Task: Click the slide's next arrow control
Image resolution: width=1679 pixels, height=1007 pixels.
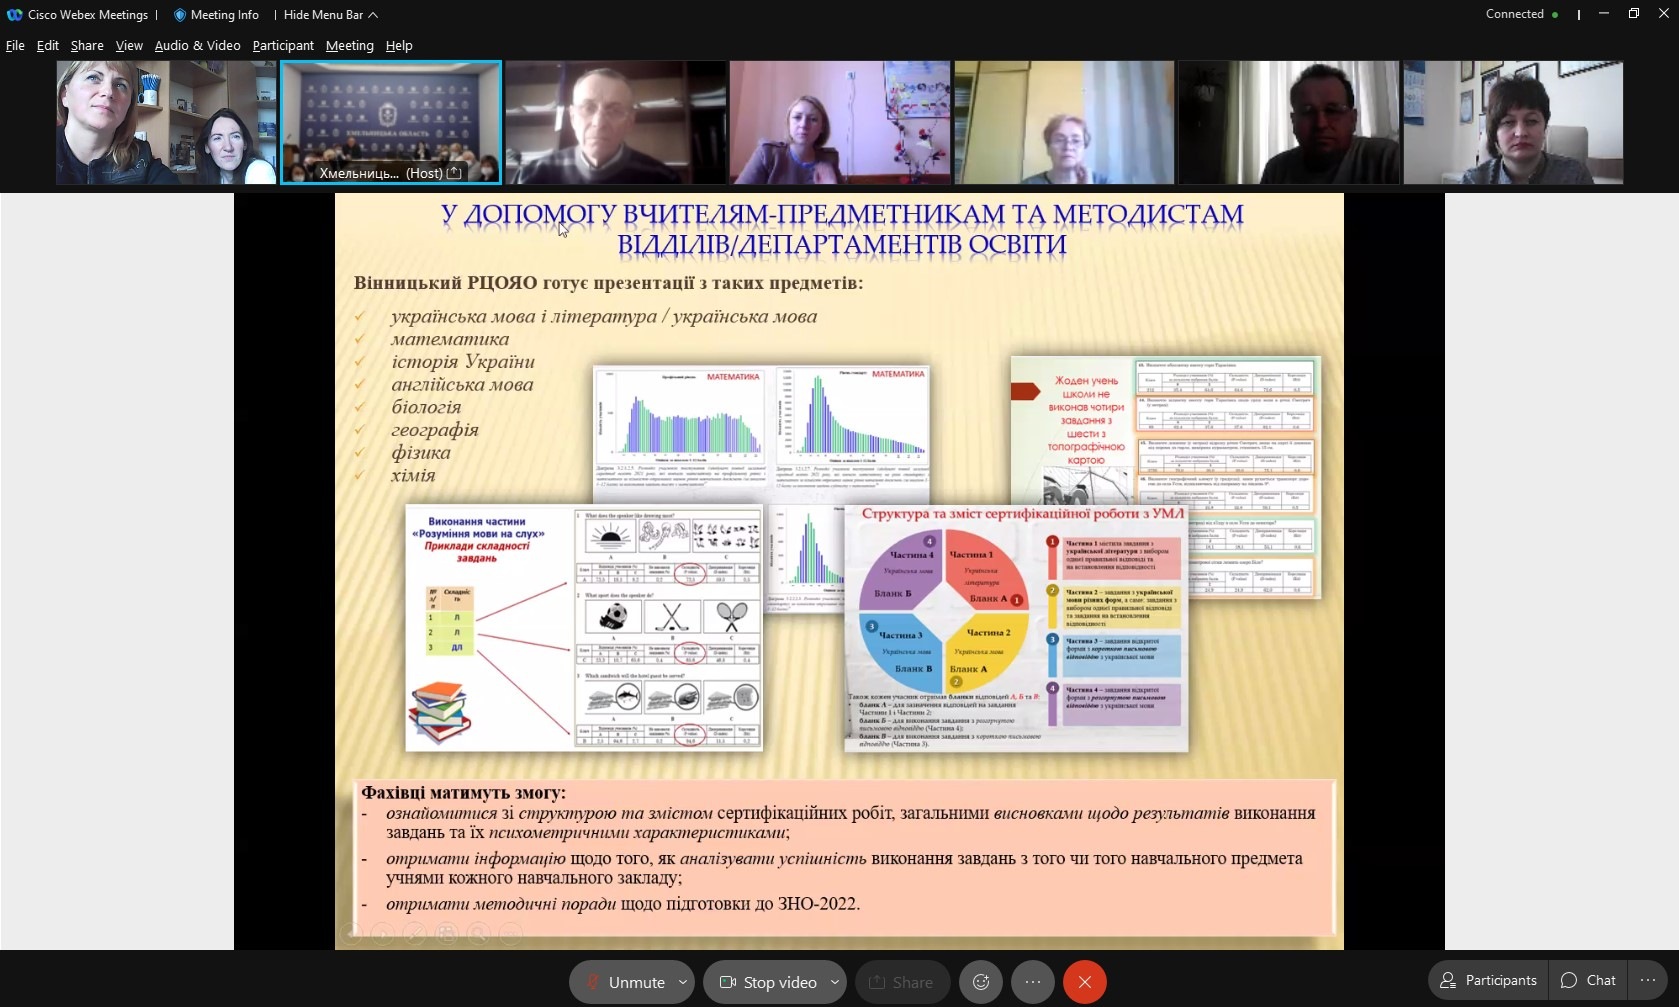Action: pyautogui.click(x=382, y=934)
